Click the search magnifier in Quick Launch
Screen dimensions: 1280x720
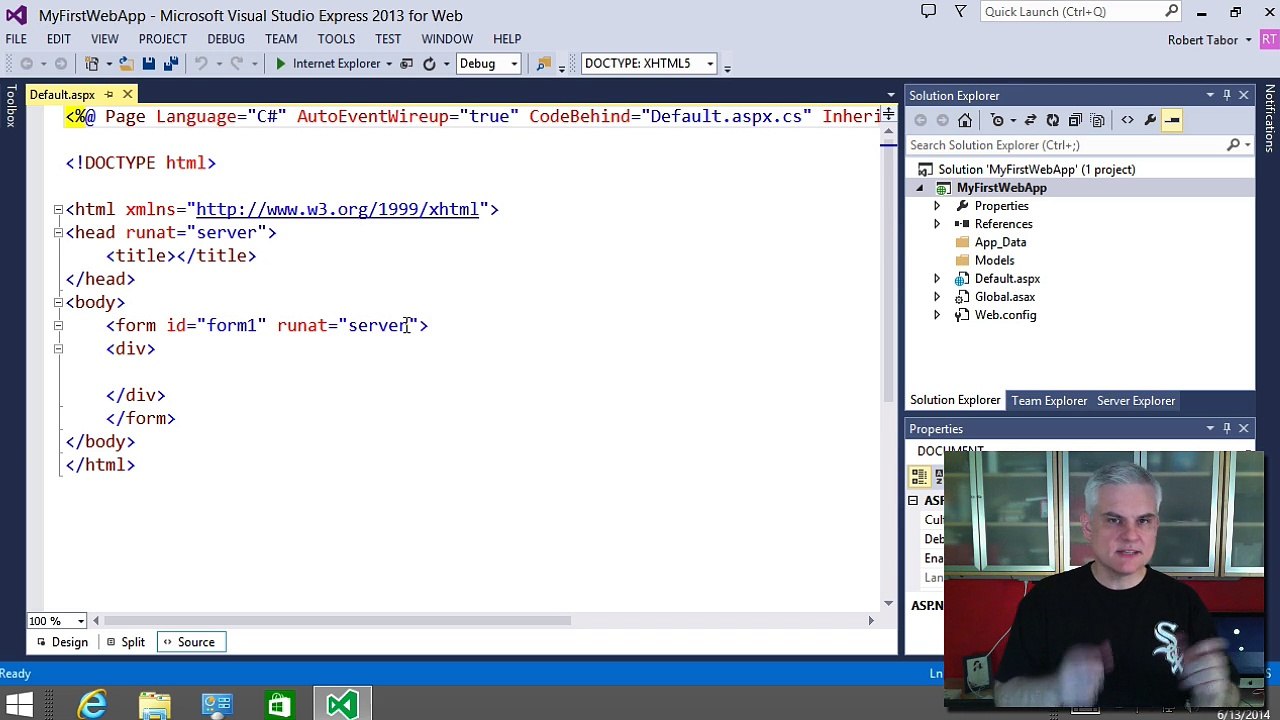(1171, 12)
